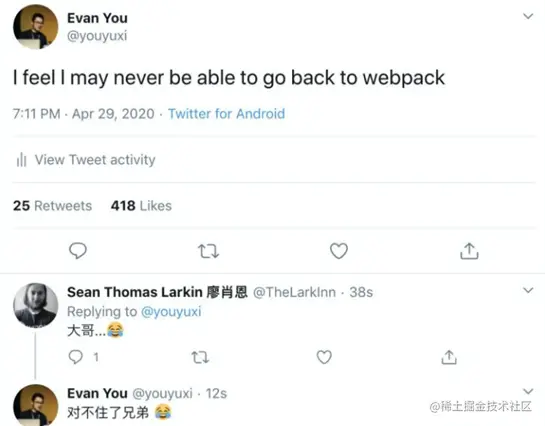545x426 pixels.
Task: Retweet Sean Thomas Larkin's reply
Action: click(x=201, y=357)
